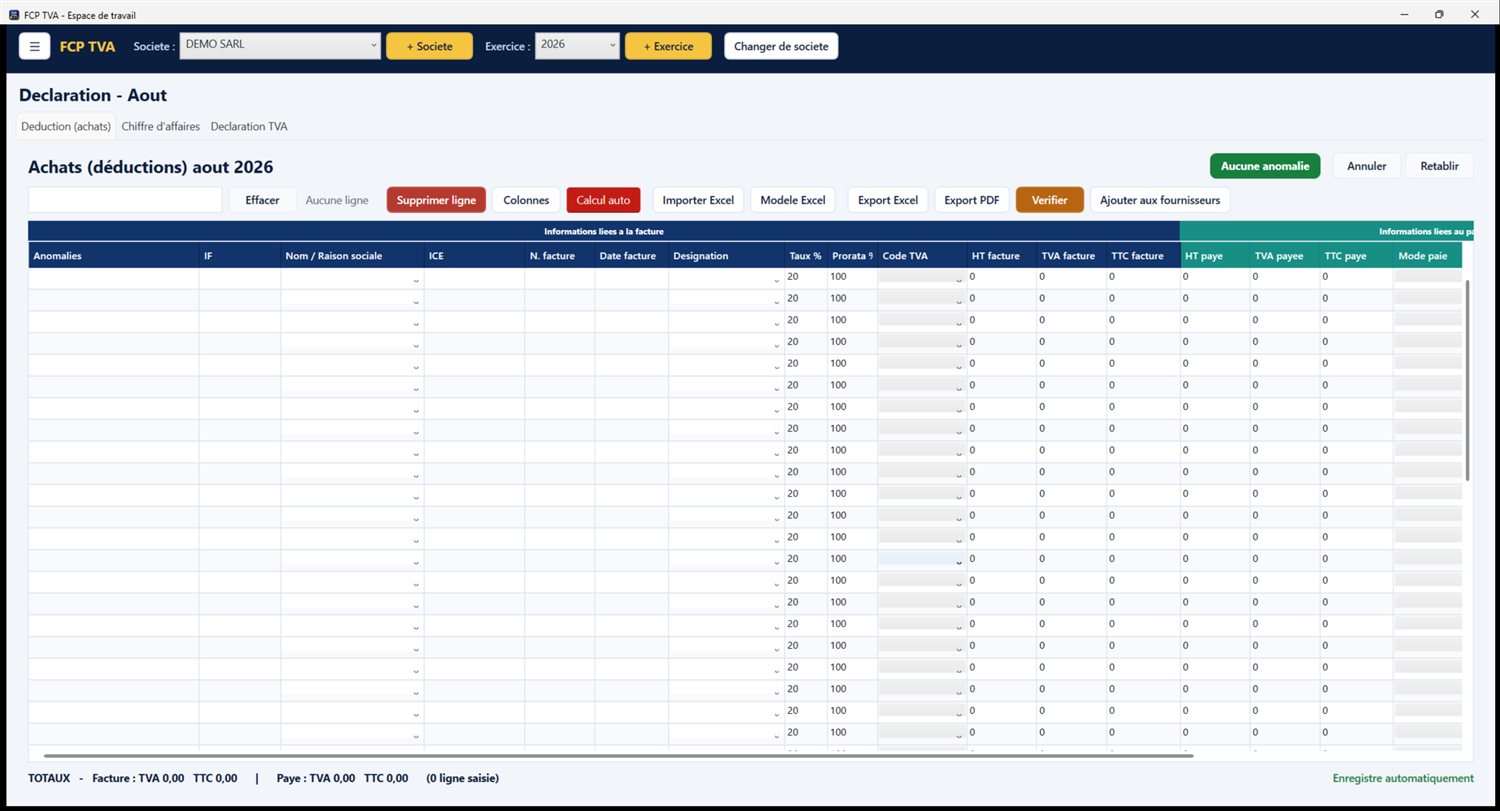Open Code TVA dropdown in second row
The height and width of the screenshot is (811, 1500).
click(x=922, y=299)
